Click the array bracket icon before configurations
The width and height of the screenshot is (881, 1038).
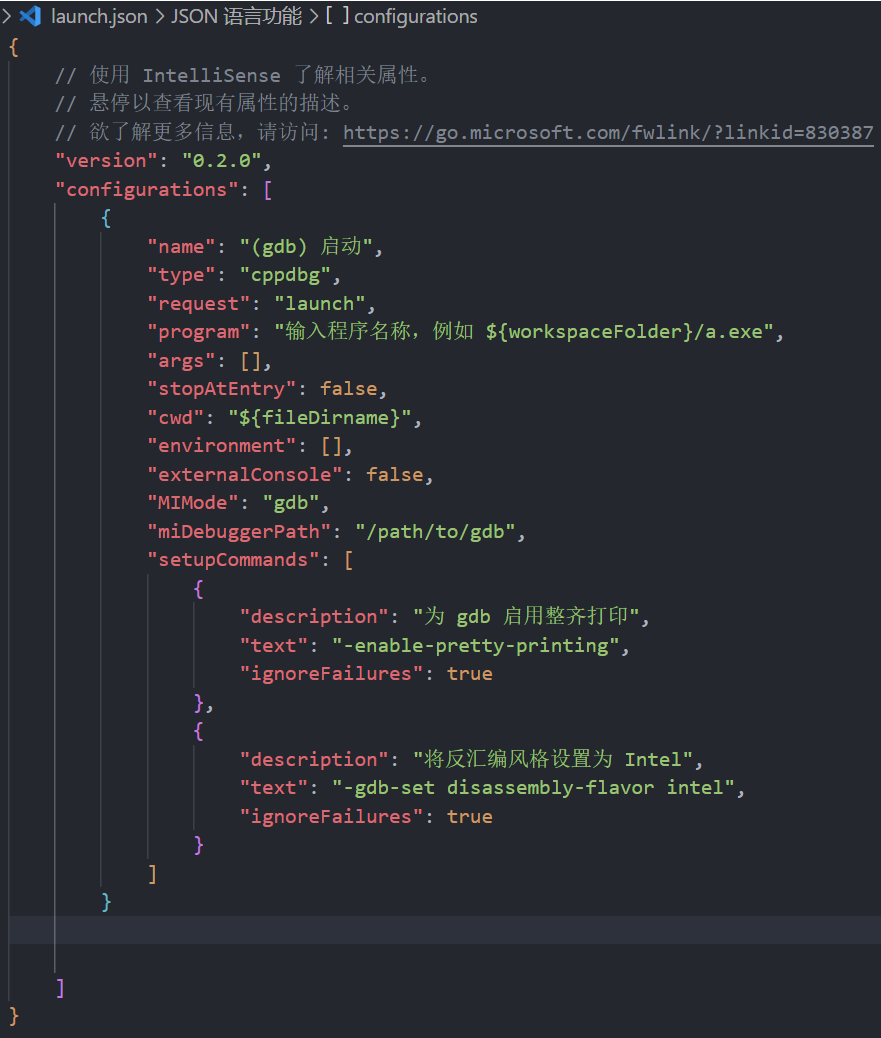338,16
